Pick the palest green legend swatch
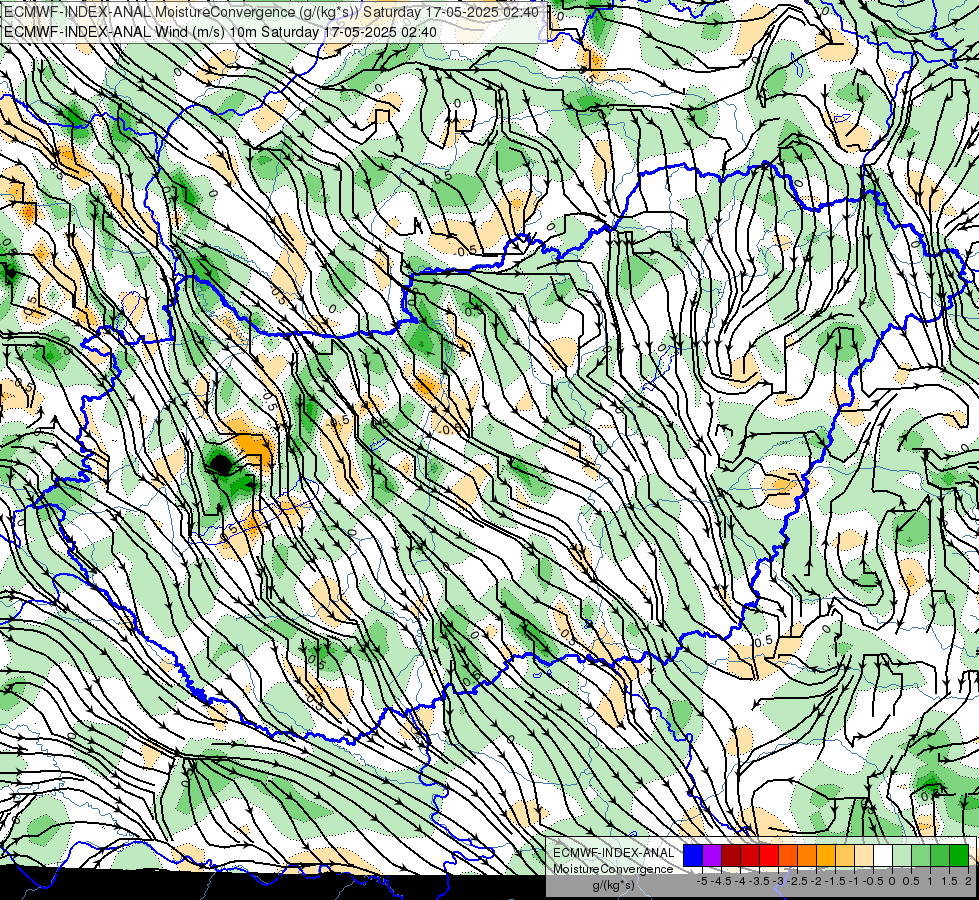 pyautogui.click(x=902, y=855)
